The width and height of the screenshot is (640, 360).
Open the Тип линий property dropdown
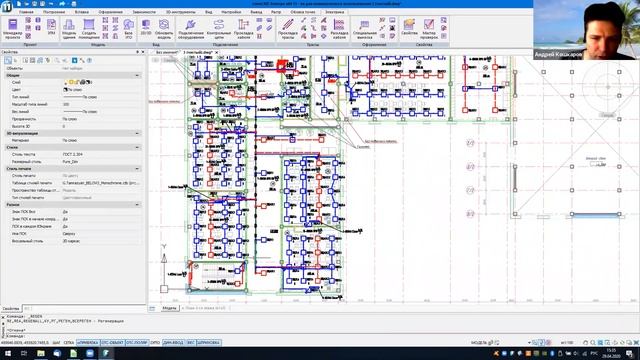click(101, 97)
